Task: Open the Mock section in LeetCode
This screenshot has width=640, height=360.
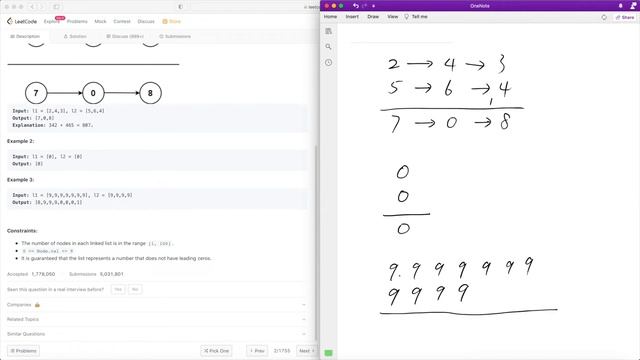Action: coord(100,22)
